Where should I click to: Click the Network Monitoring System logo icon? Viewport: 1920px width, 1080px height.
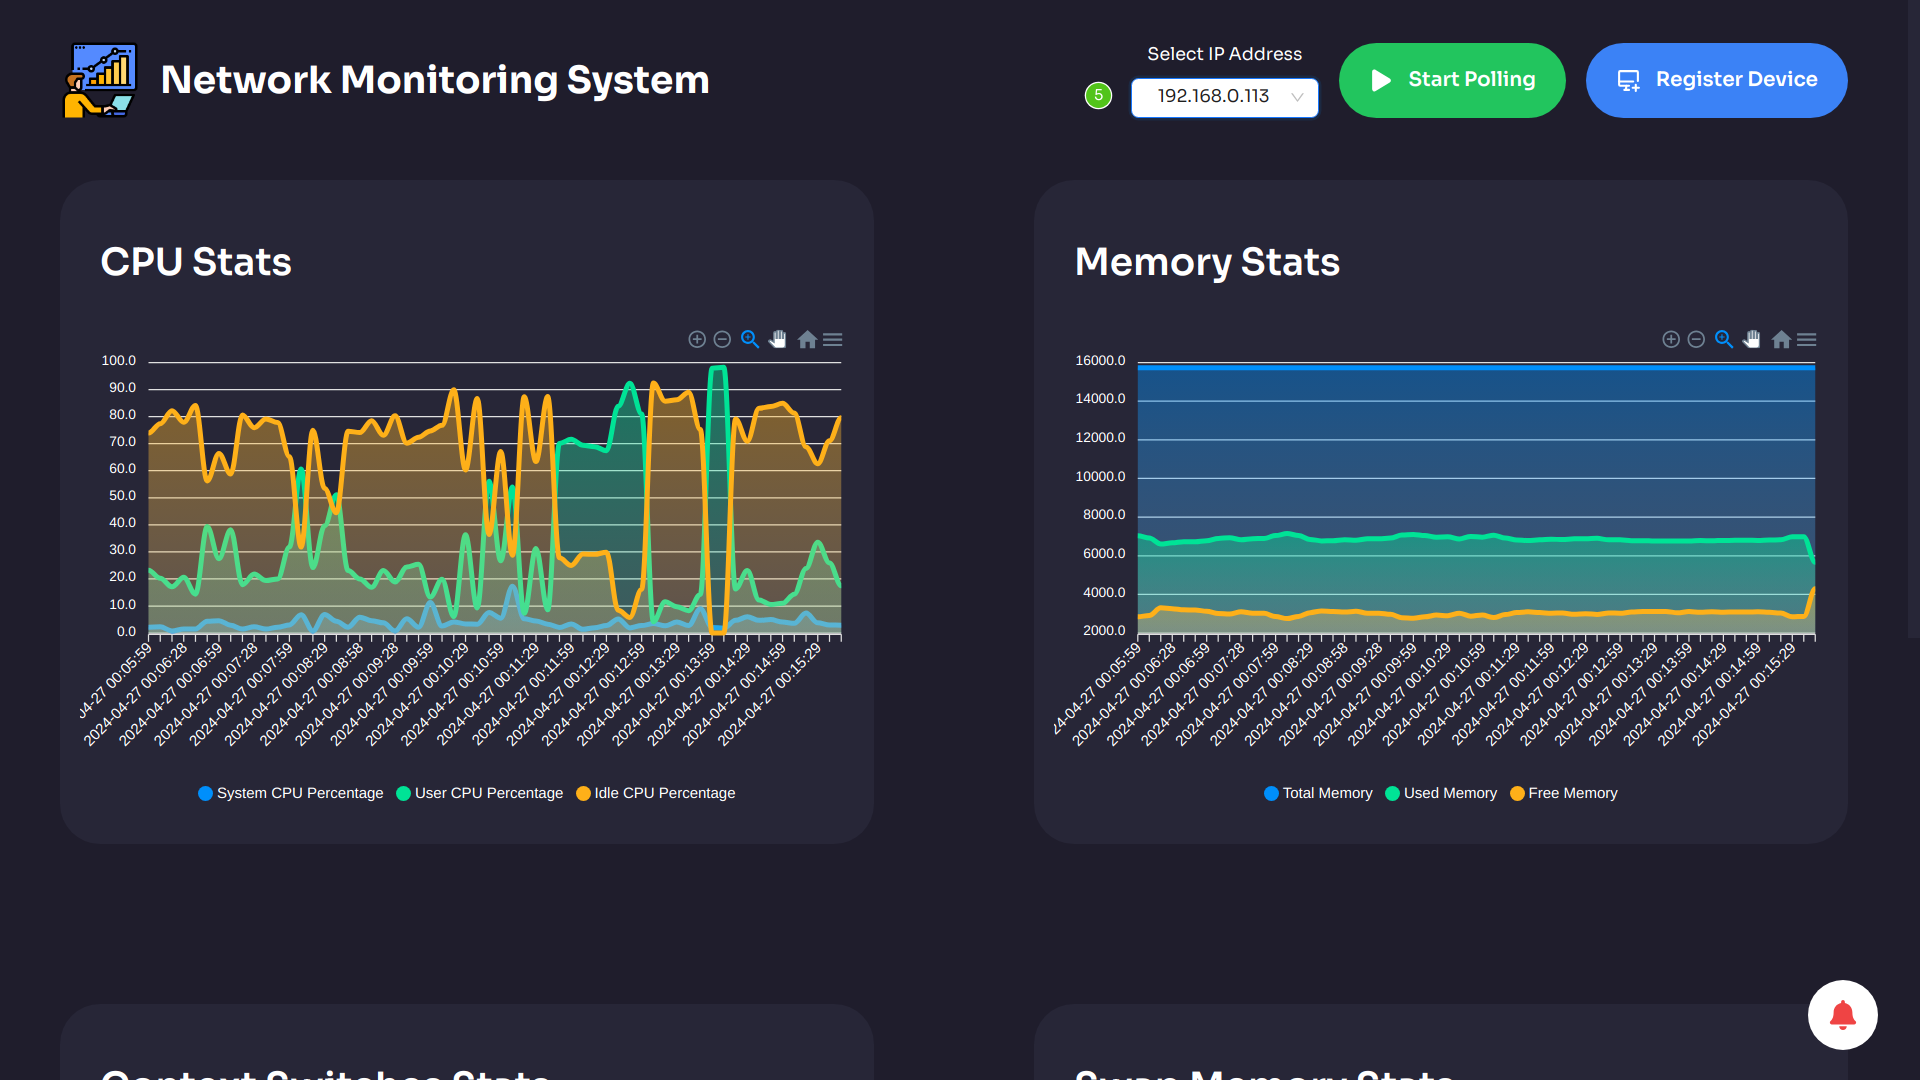(x=100, y=80)
